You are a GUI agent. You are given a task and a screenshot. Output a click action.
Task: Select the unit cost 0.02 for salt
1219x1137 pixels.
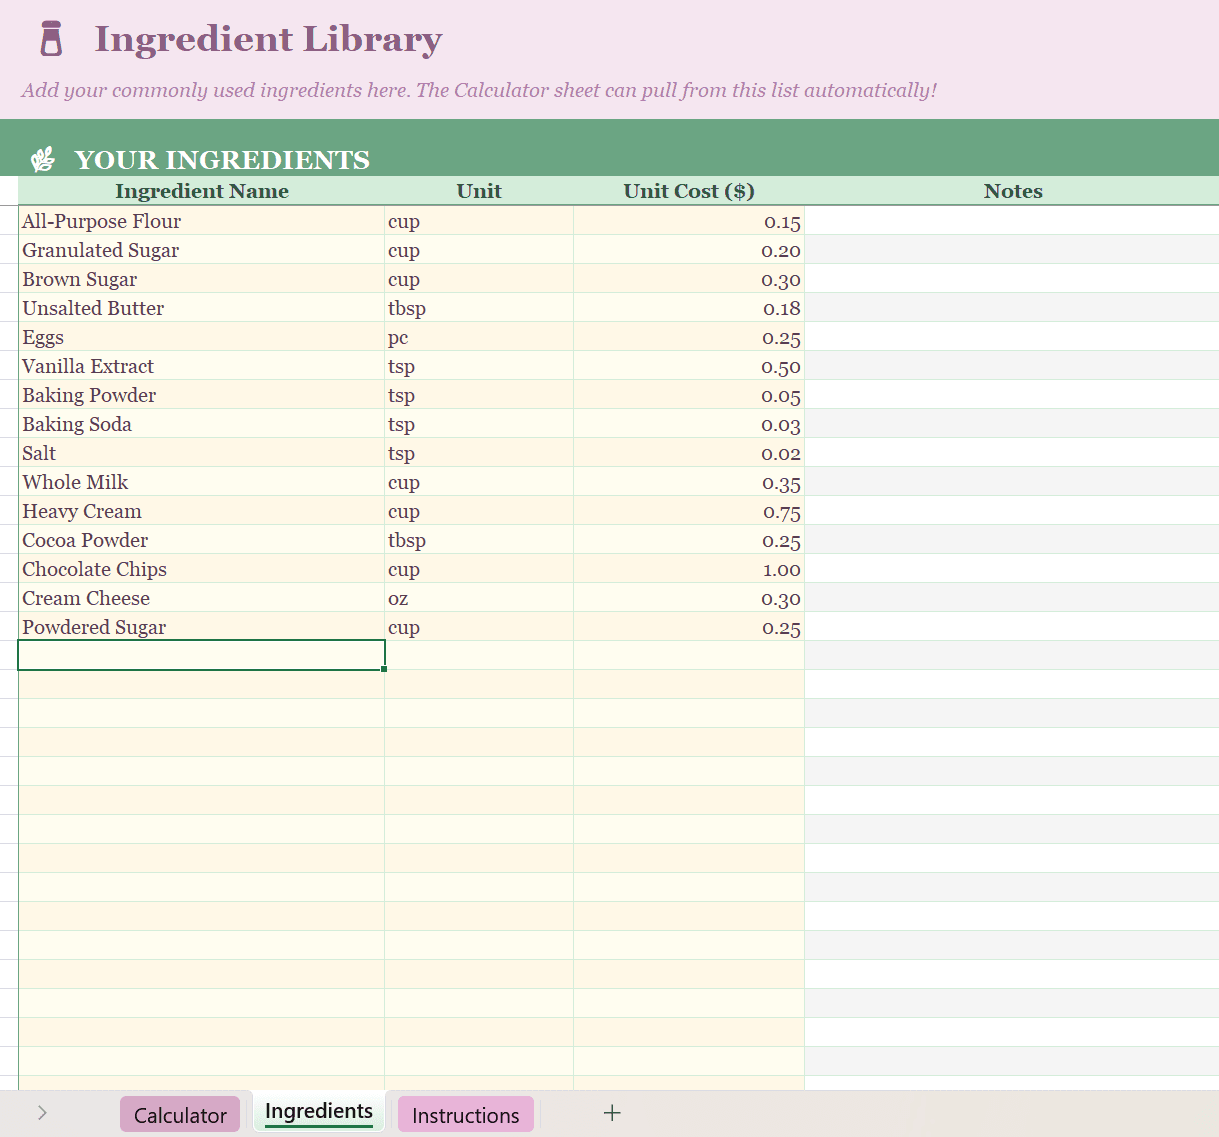click(689, 453)
